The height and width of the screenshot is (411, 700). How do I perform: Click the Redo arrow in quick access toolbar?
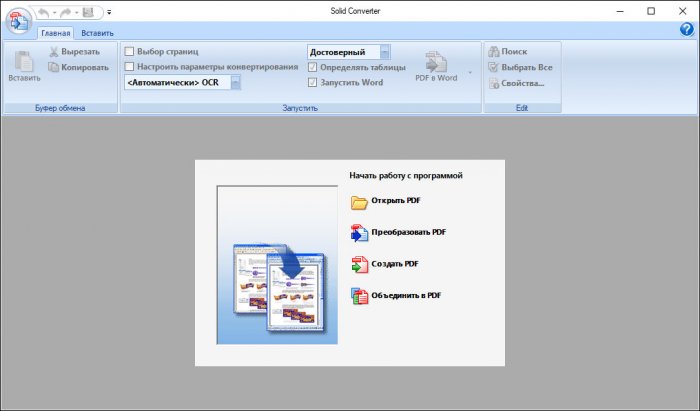[x=66, y=12]
